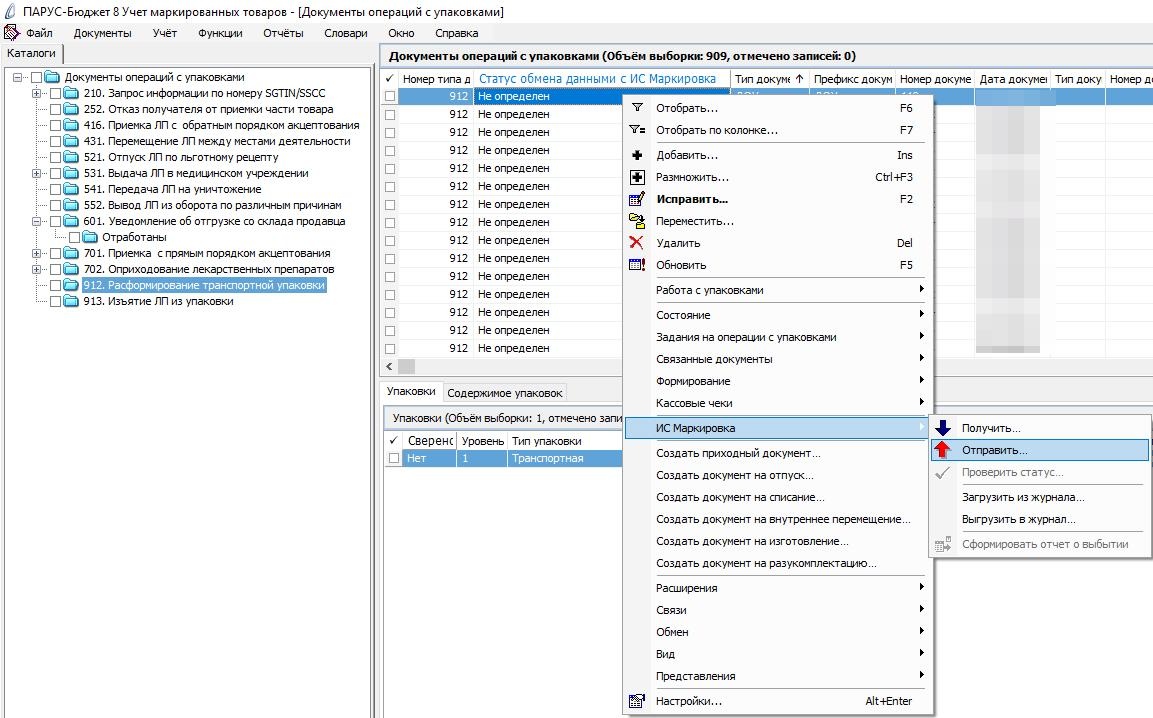Collapse tree node 601 Уведомление об отгрузке
1153x718 pixels.
pos(36,221)
